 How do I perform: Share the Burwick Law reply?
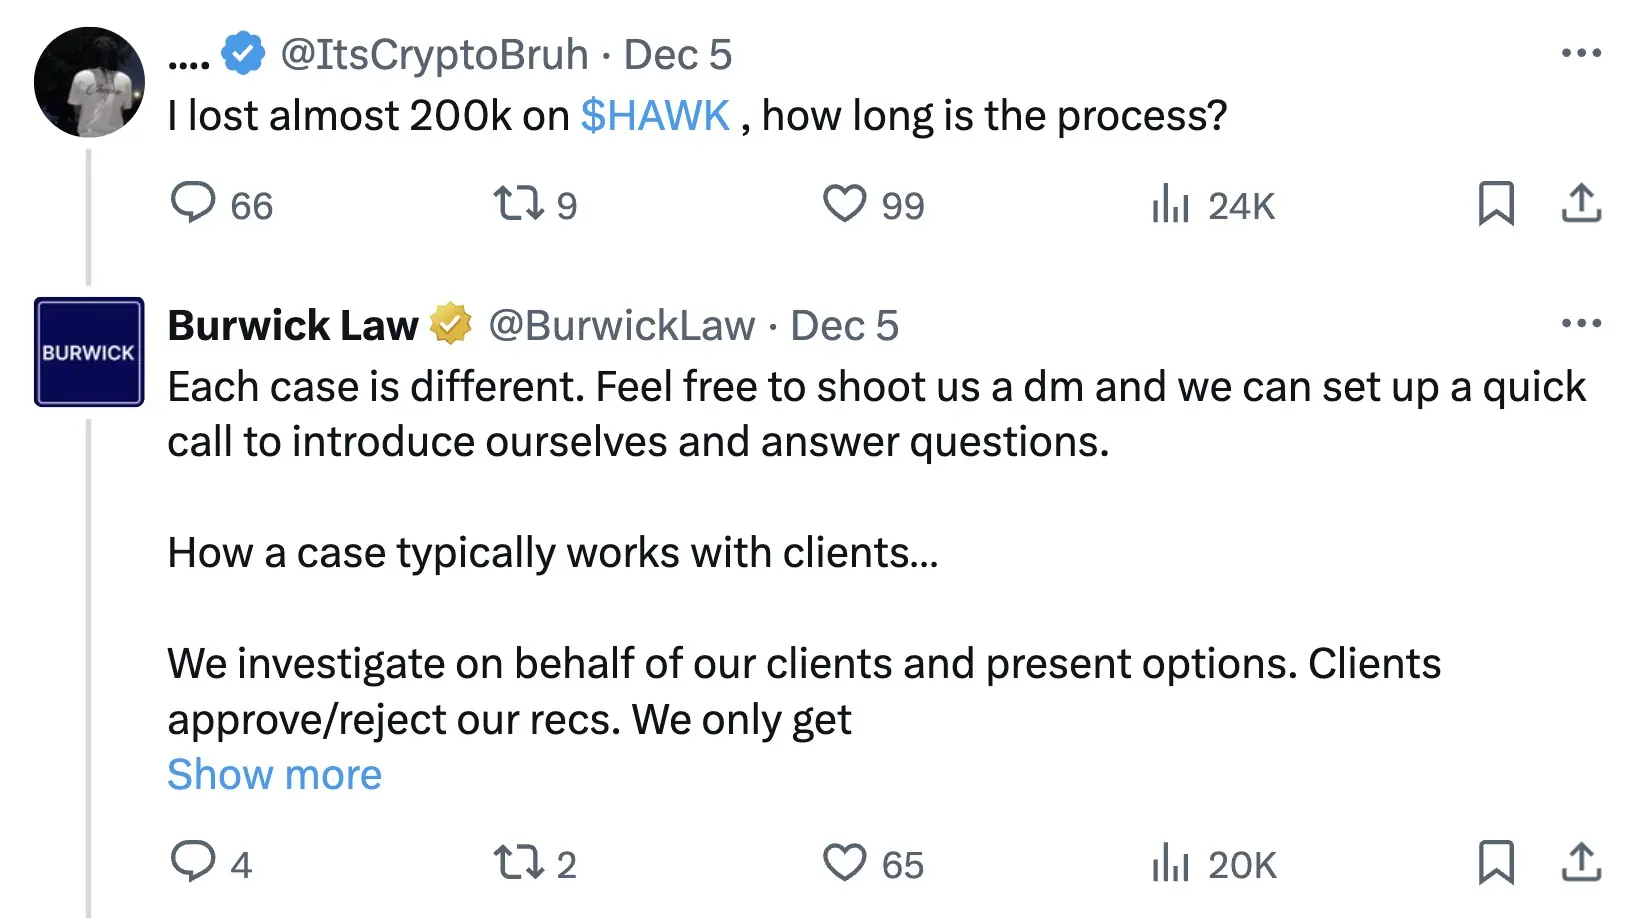point(1581,862)
